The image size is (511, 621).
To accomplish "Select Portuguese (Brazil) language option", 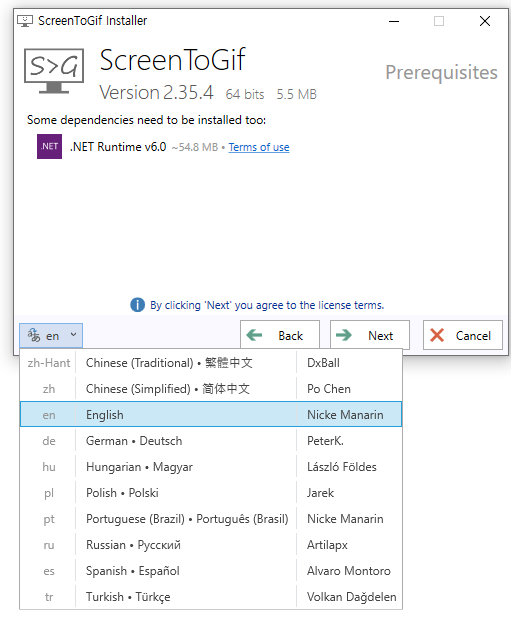I will point(211,519).
